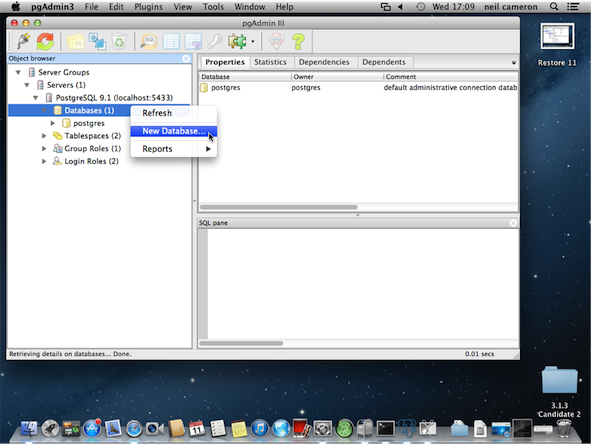Screen dimensions: 591x444
Task: Close the Object browser panel
Action: 186,58
